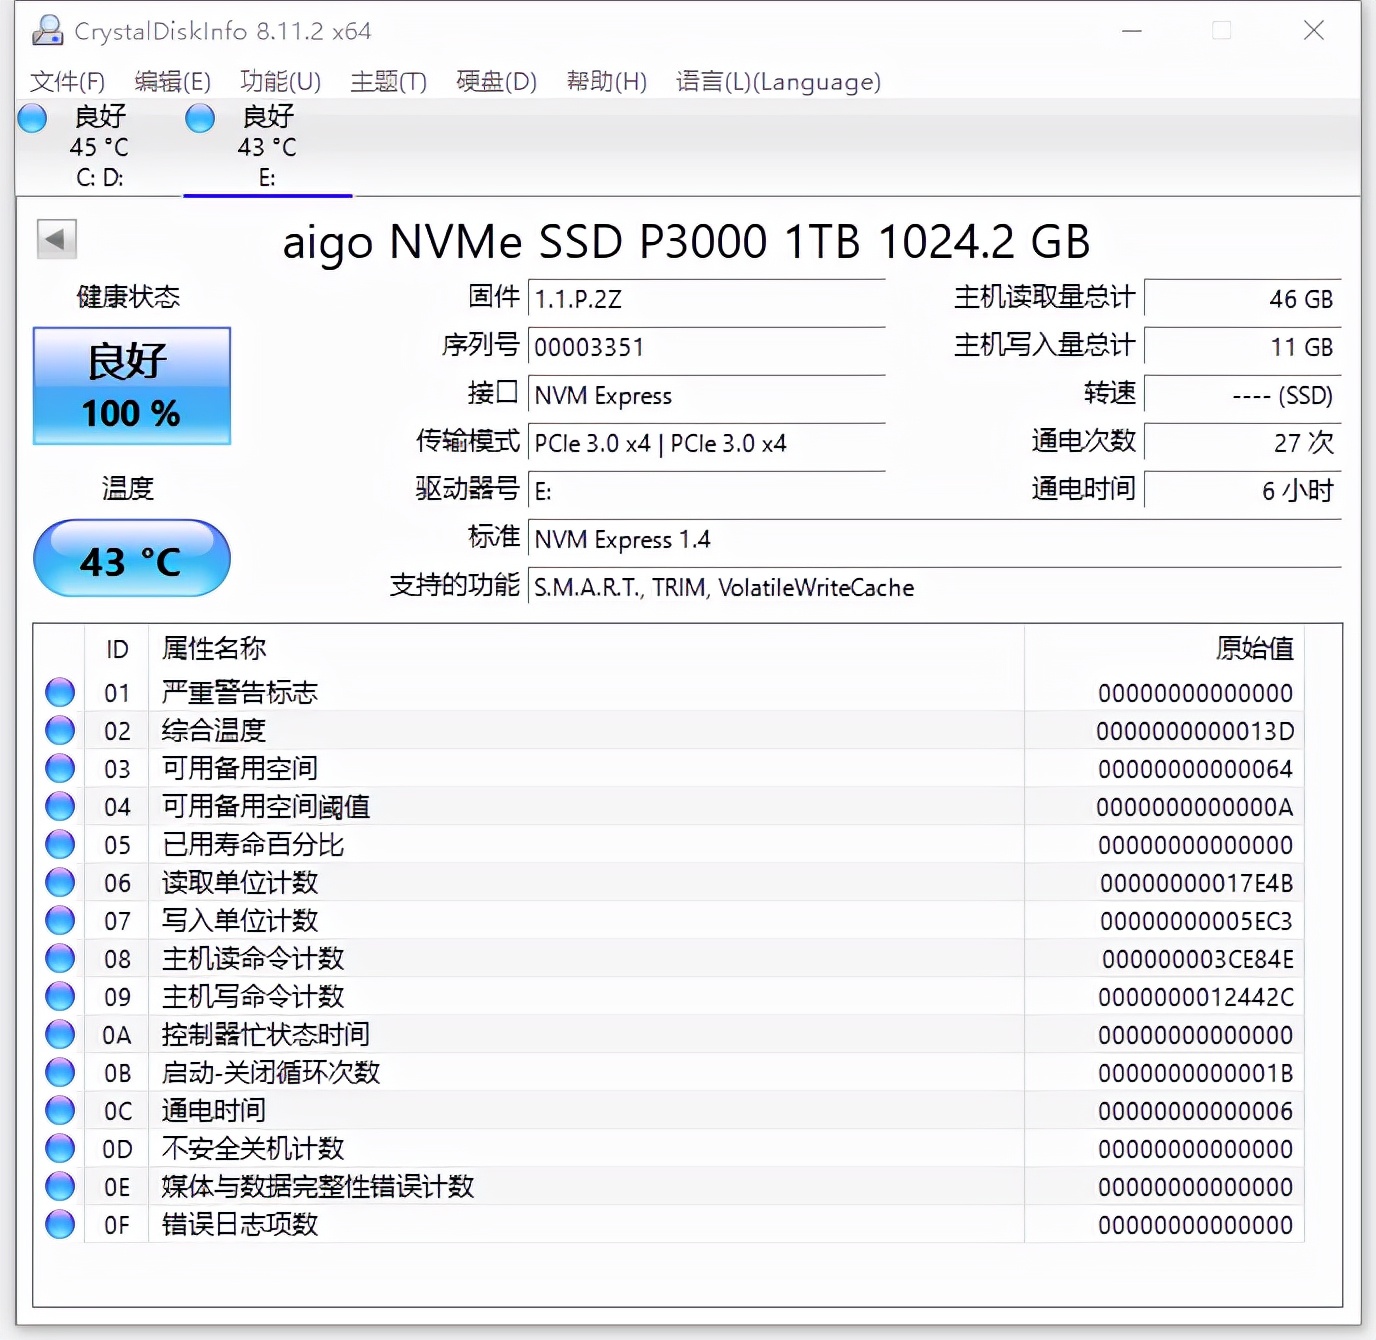Open the 硬盘(D) menu

tap(496, 82)
